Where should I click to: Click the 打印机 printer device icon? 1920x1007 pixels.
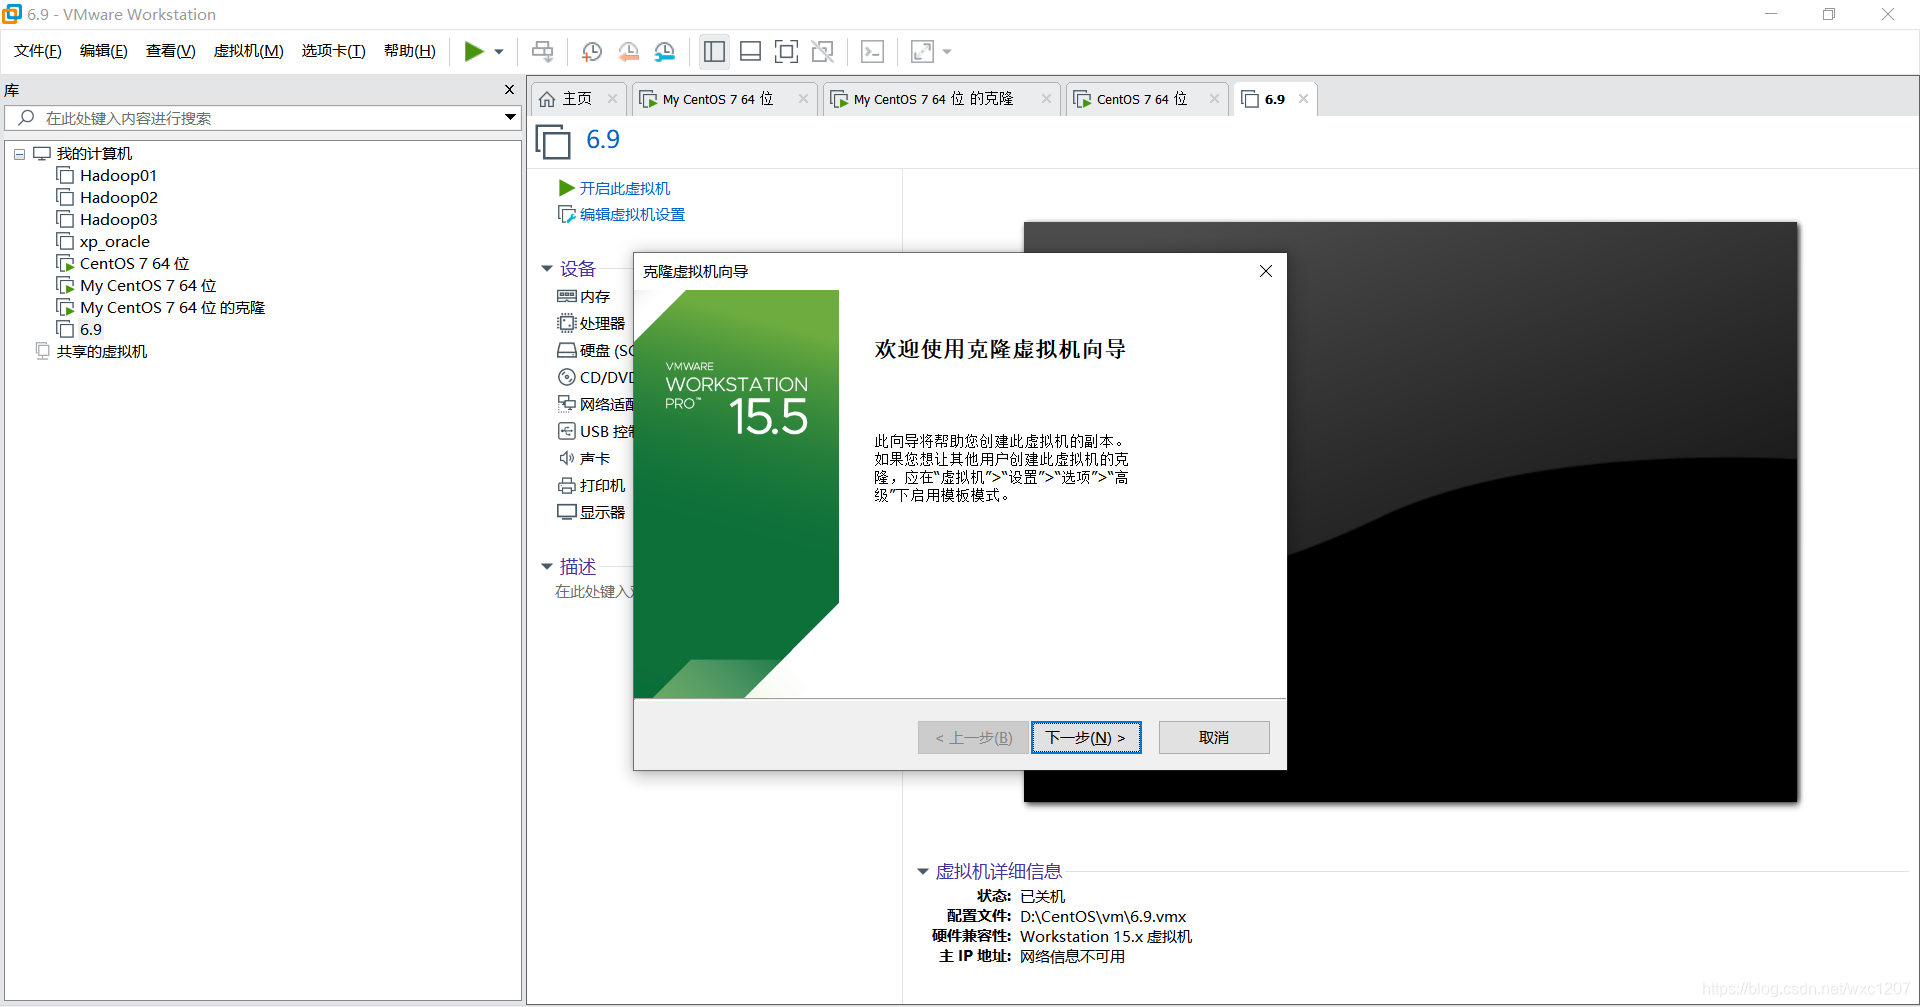pyautogui.click(x=566, y=485)
